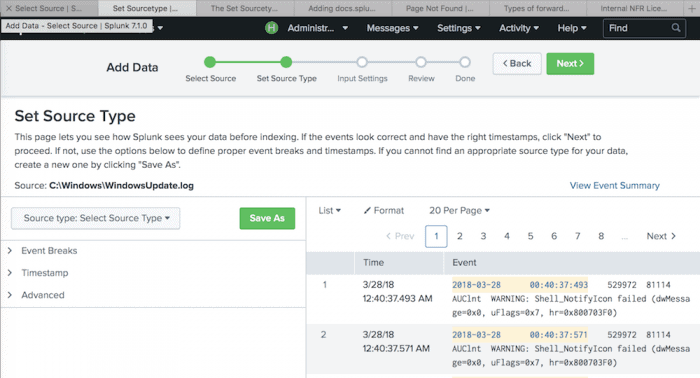This screenshot has height=378, width=700.
Task: Click source path C:\Windows\WindowsUpdate.log
Action: [121, 186]
